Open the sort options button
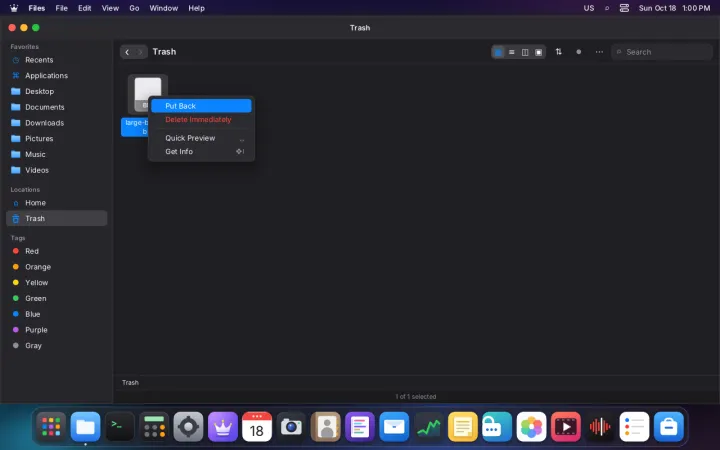Screen dimensions: 720x450 pyautogui.click(x=558, y=52)
